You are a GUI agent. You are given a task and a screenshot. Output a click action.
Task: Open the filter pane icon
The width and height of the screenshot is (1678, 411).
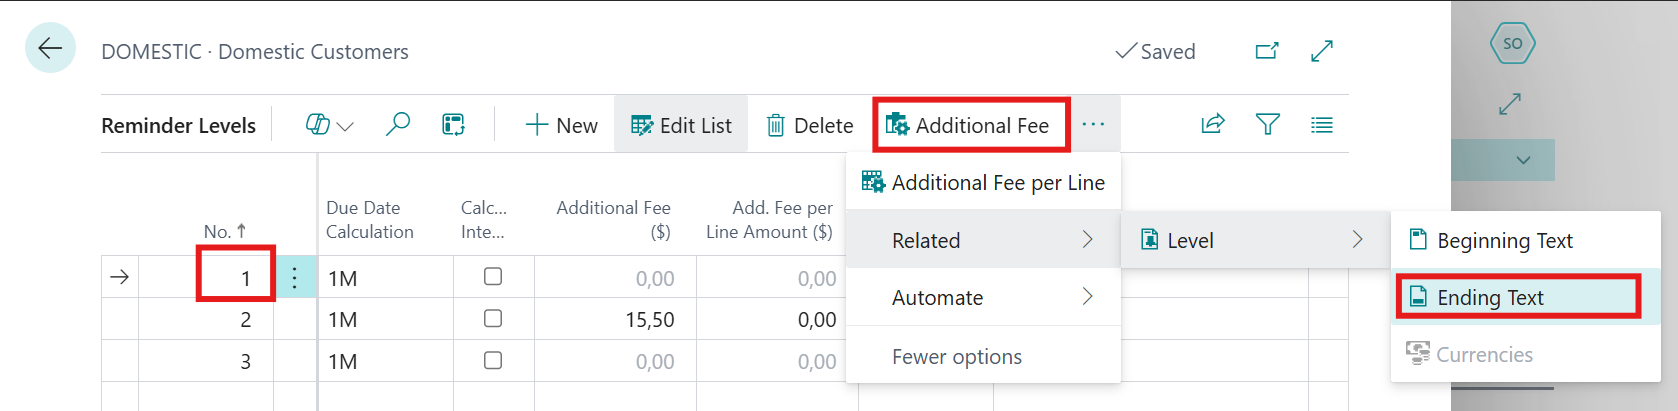tap(1267, 124)
